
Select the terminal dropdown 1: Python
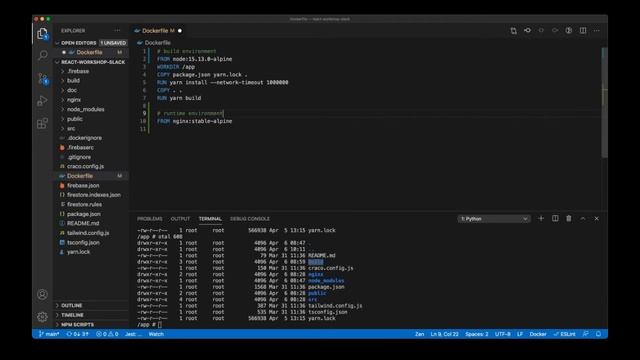pyautogui.click(x=494, y=219)
